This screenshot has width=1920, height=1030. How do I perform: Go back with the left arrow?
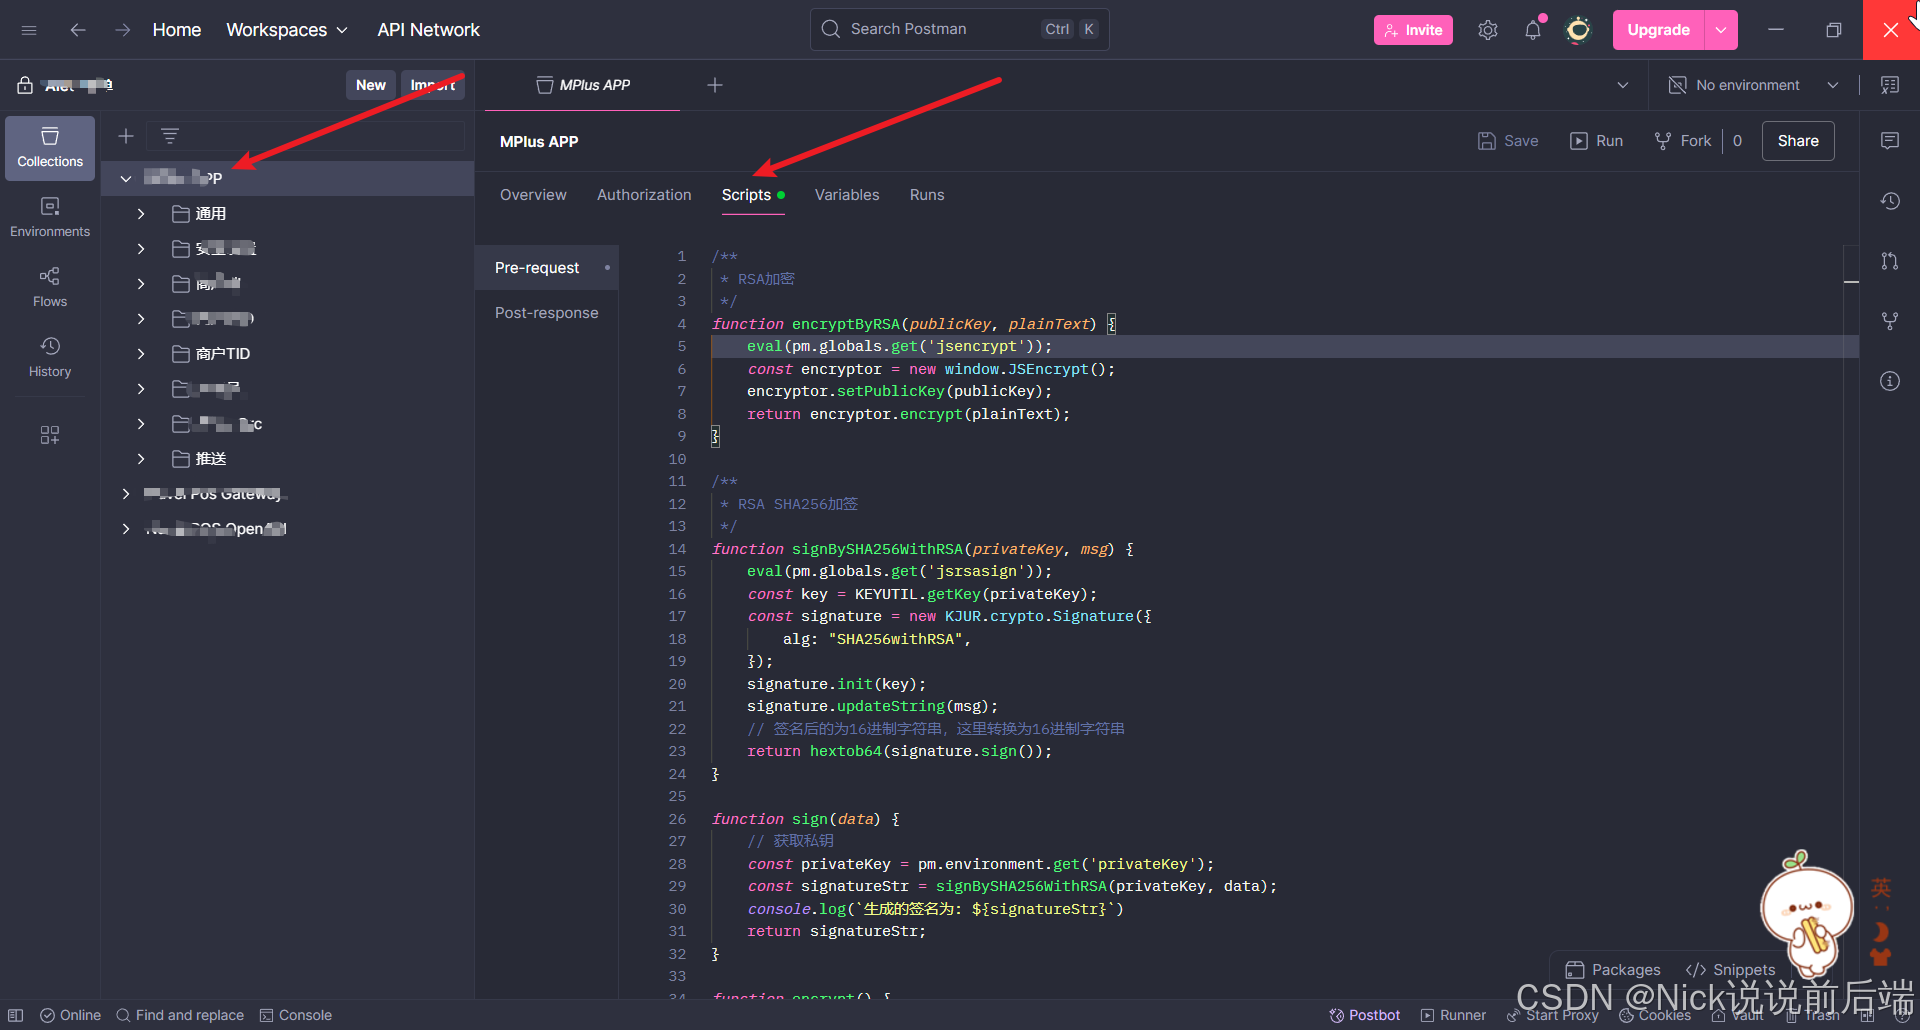pyautogui.click(x=77, y=30)
